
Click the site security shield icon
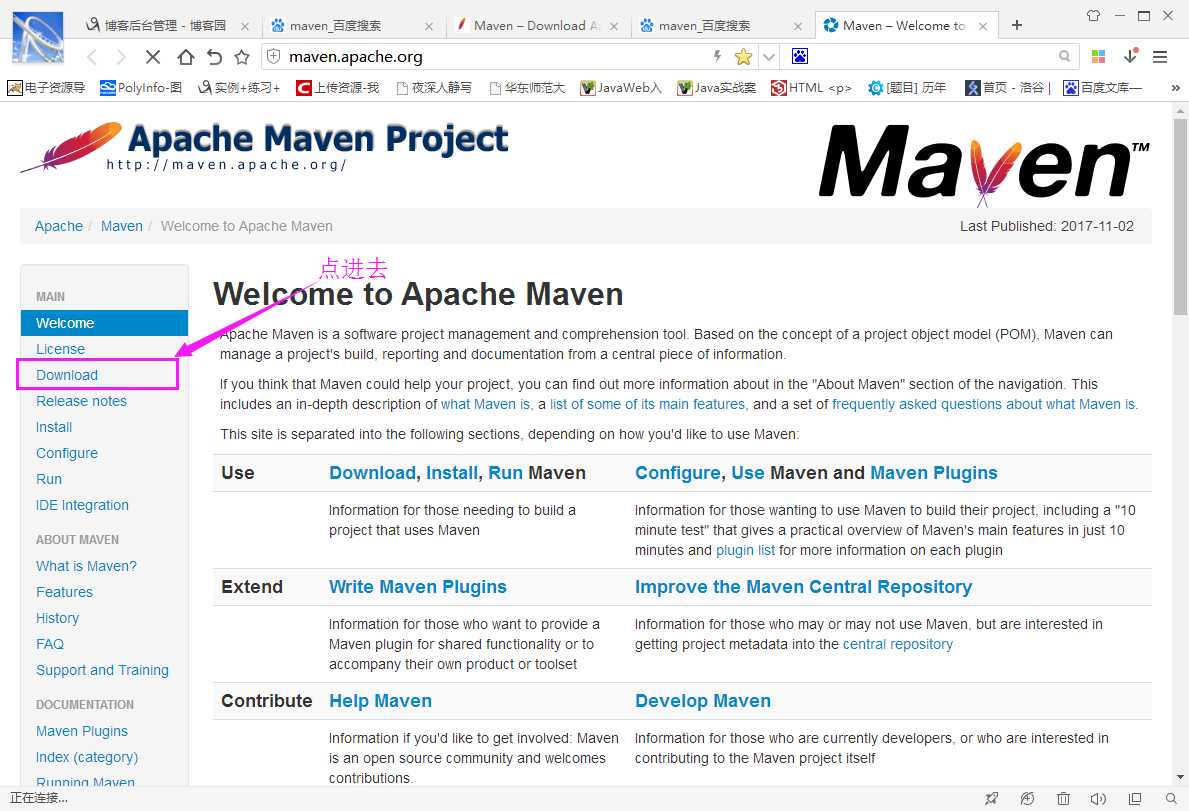pos(274,56)
